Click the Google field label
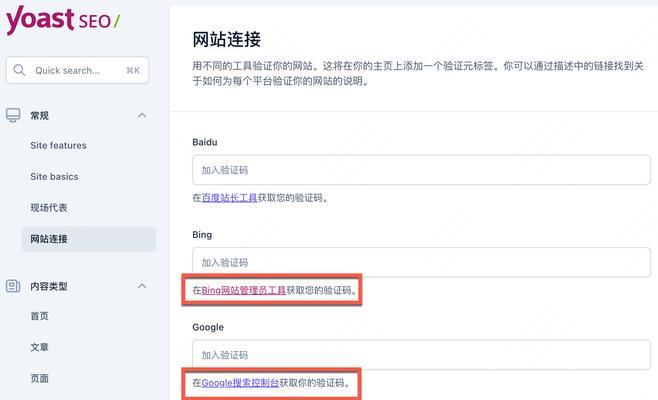658x400 pixels. pos(208,327)
